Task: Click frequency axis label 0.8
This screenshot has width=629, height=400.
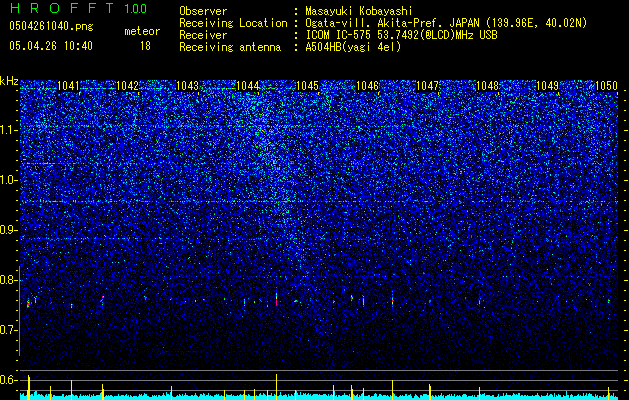Action: pyautogui.click(x=9, y=280)
